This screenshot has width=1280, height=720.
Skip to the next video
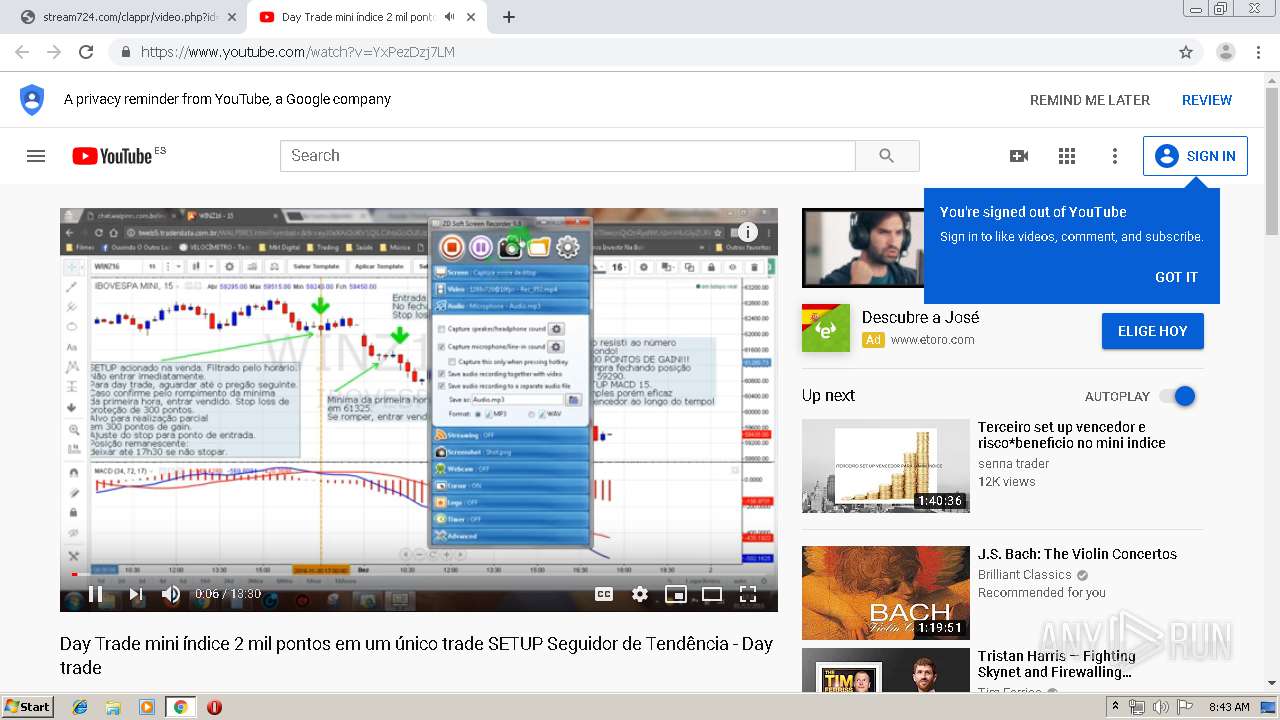click(135, 594)
